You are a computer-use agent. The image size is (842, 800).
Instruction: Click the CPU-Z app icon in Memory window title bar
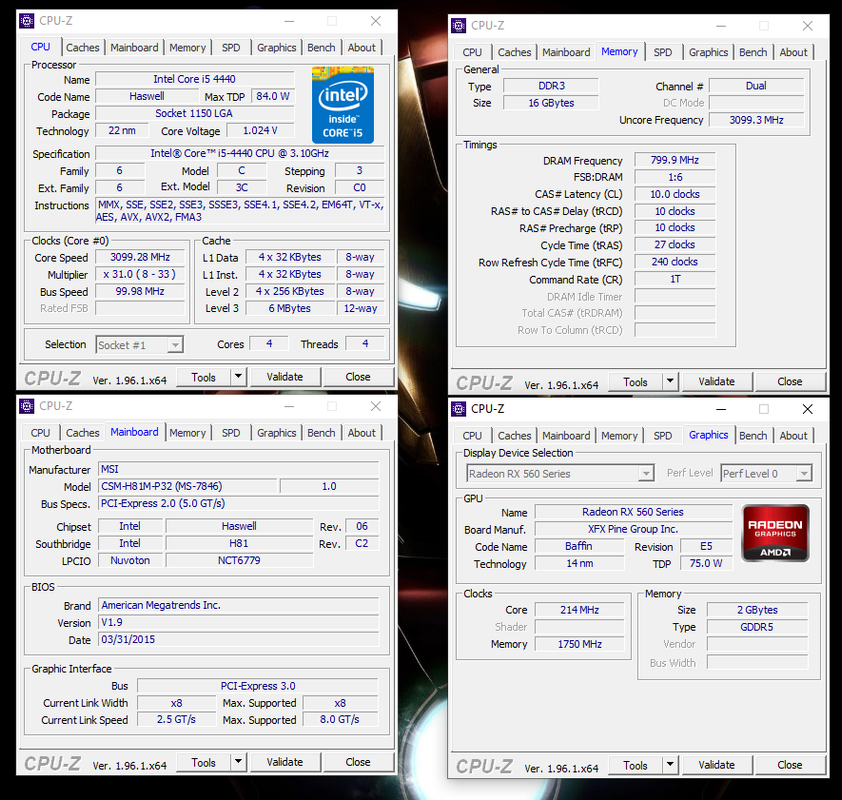(x=458, y=25)
